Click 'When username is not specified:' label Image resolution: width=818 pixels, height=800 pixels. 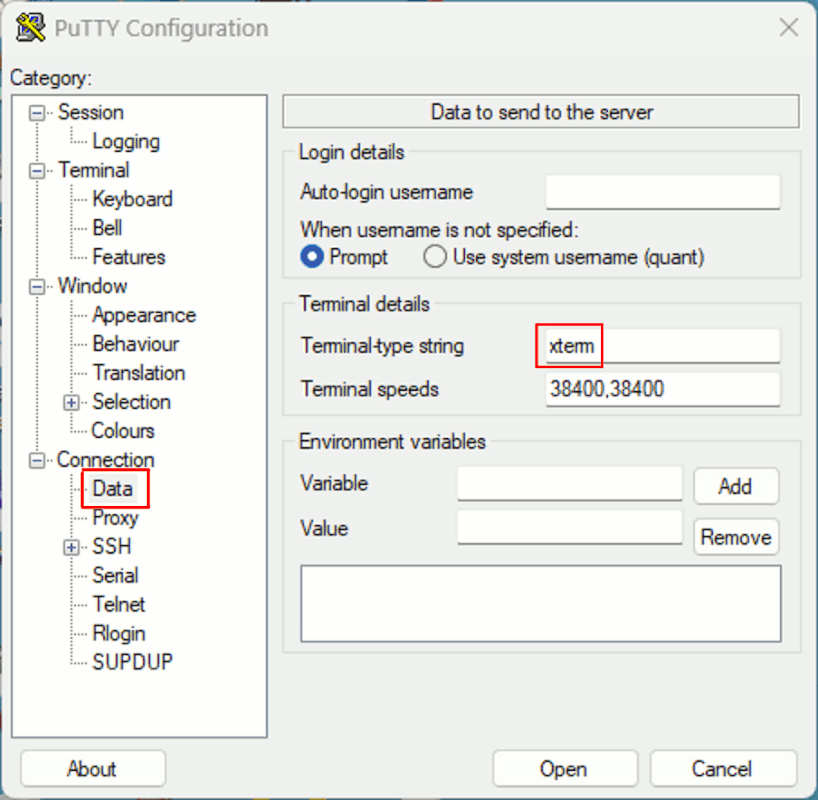439,230
